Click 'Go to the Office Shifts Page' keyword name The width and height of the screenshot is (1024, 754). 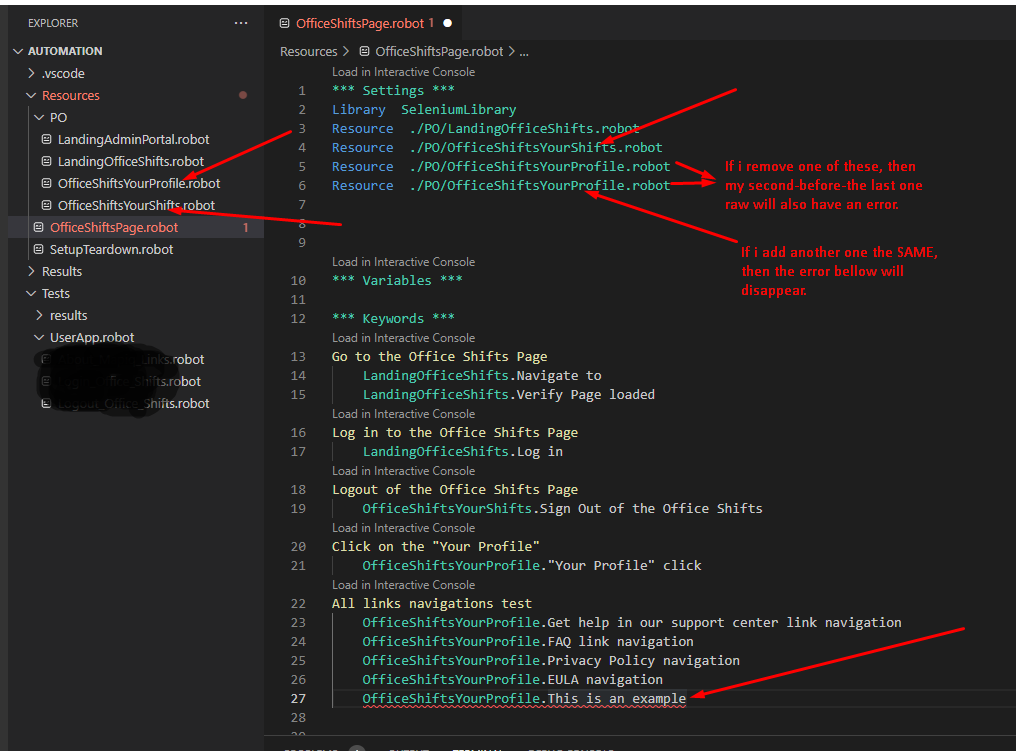(440, 357)
